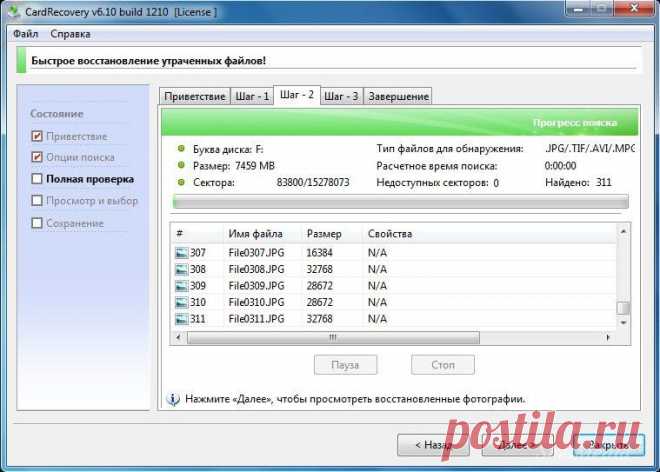
Task: Click the Стоп button
Action: pyautogui.click(x=443, y=365)
